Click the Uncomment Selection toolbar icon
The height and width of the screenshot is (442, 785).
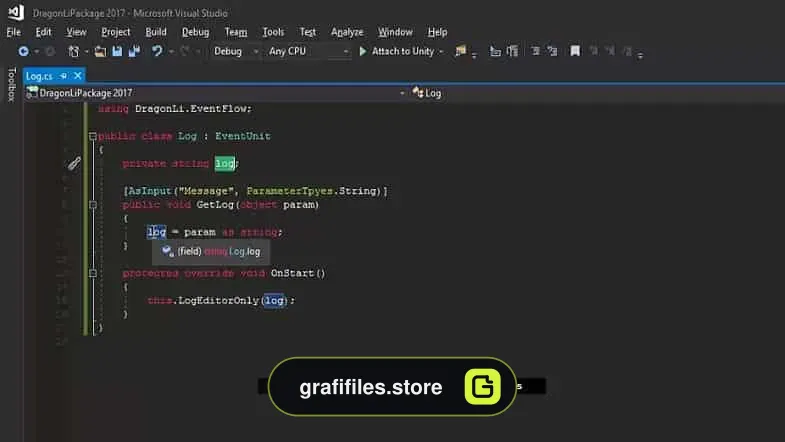pos(552,51)
